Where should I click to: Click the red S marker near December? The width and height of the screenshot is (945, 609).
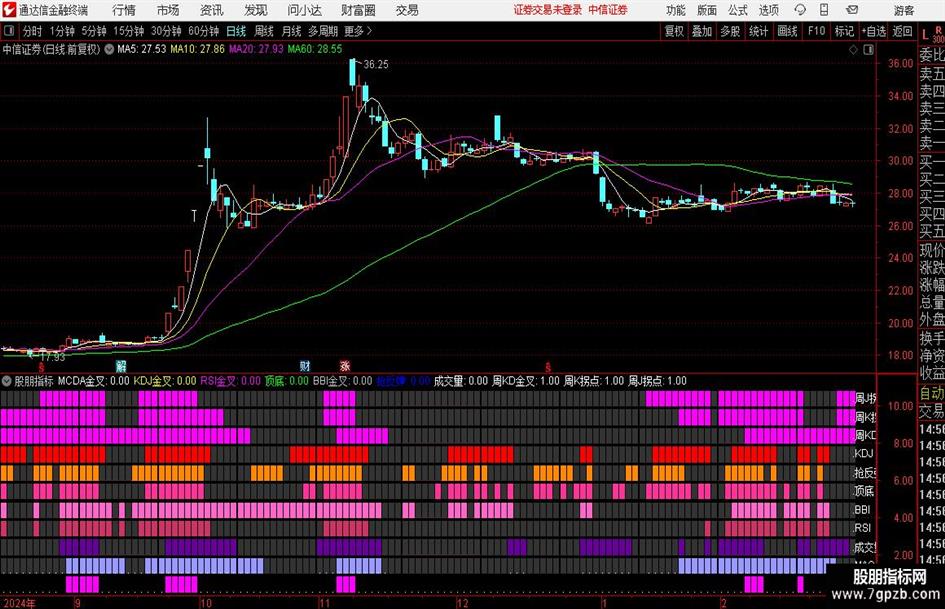click(x=548, y=367)
